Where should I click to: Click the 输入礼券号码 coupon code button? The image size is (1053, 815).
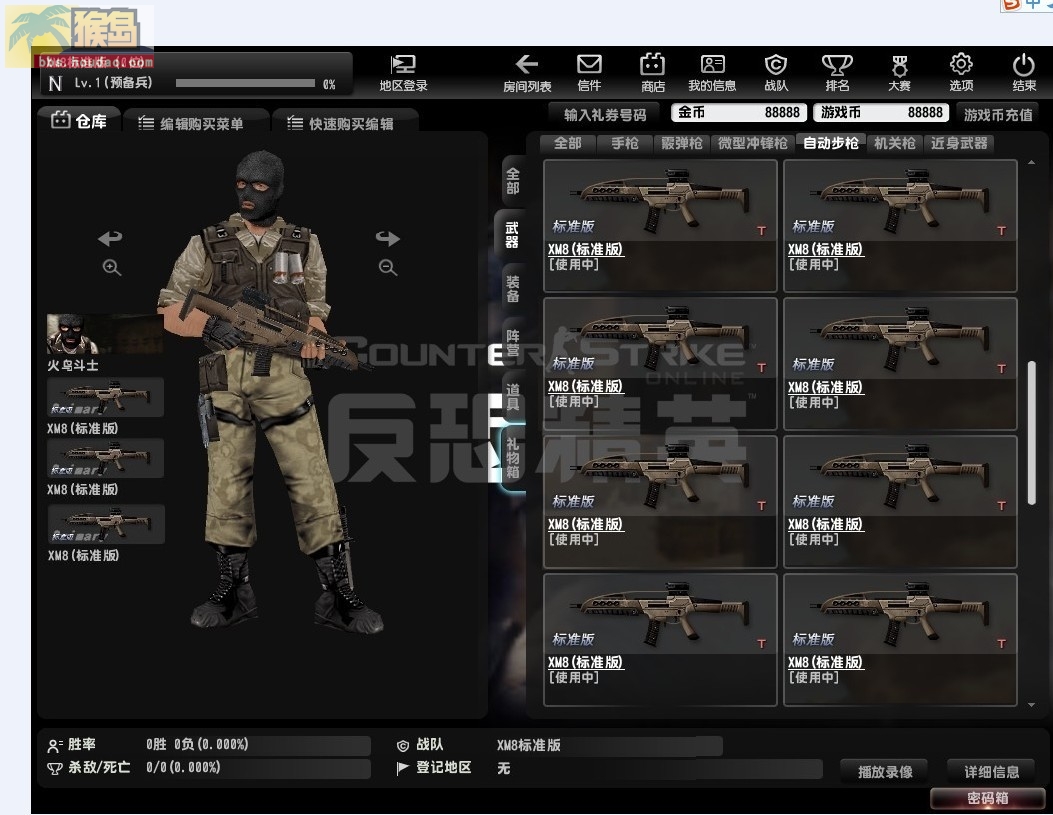coord(604,115)
